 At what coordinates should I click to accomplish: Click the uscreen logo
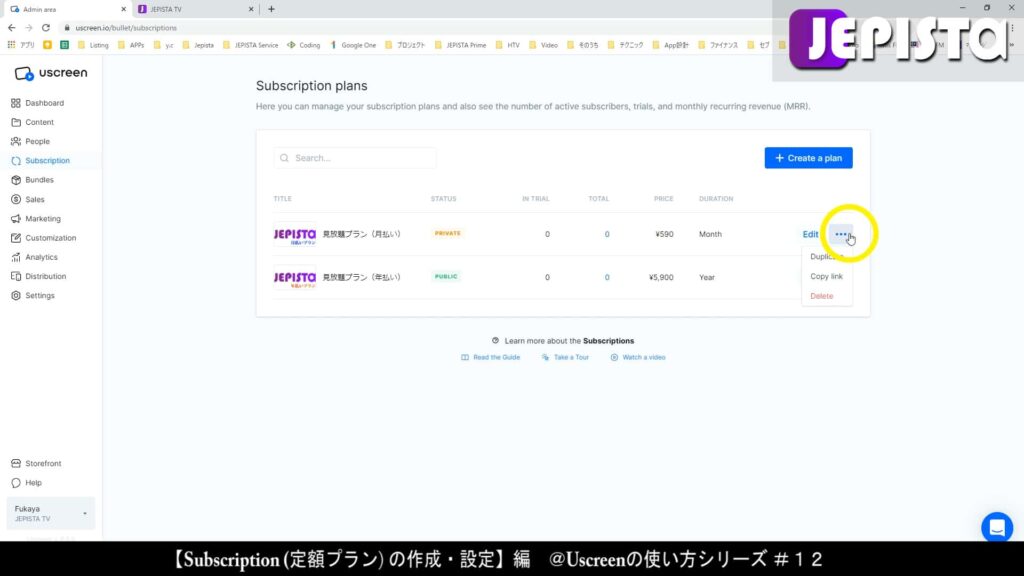click(x=51, y=73)
